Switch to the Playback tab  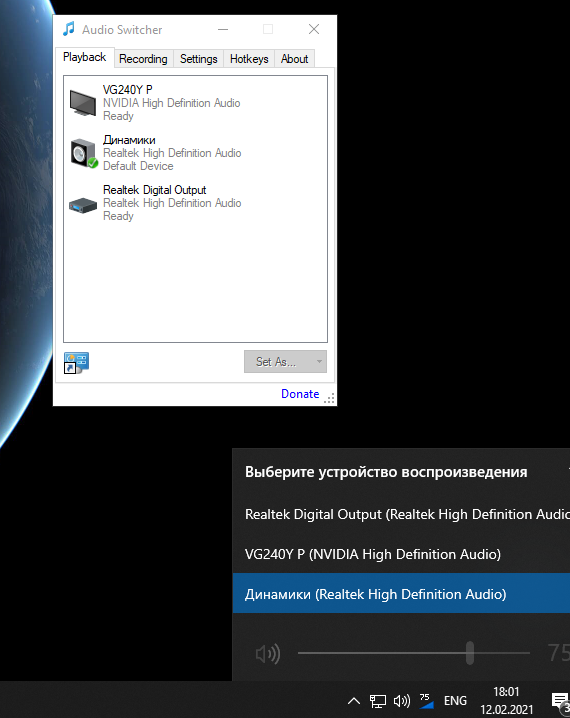pos(84,57)
